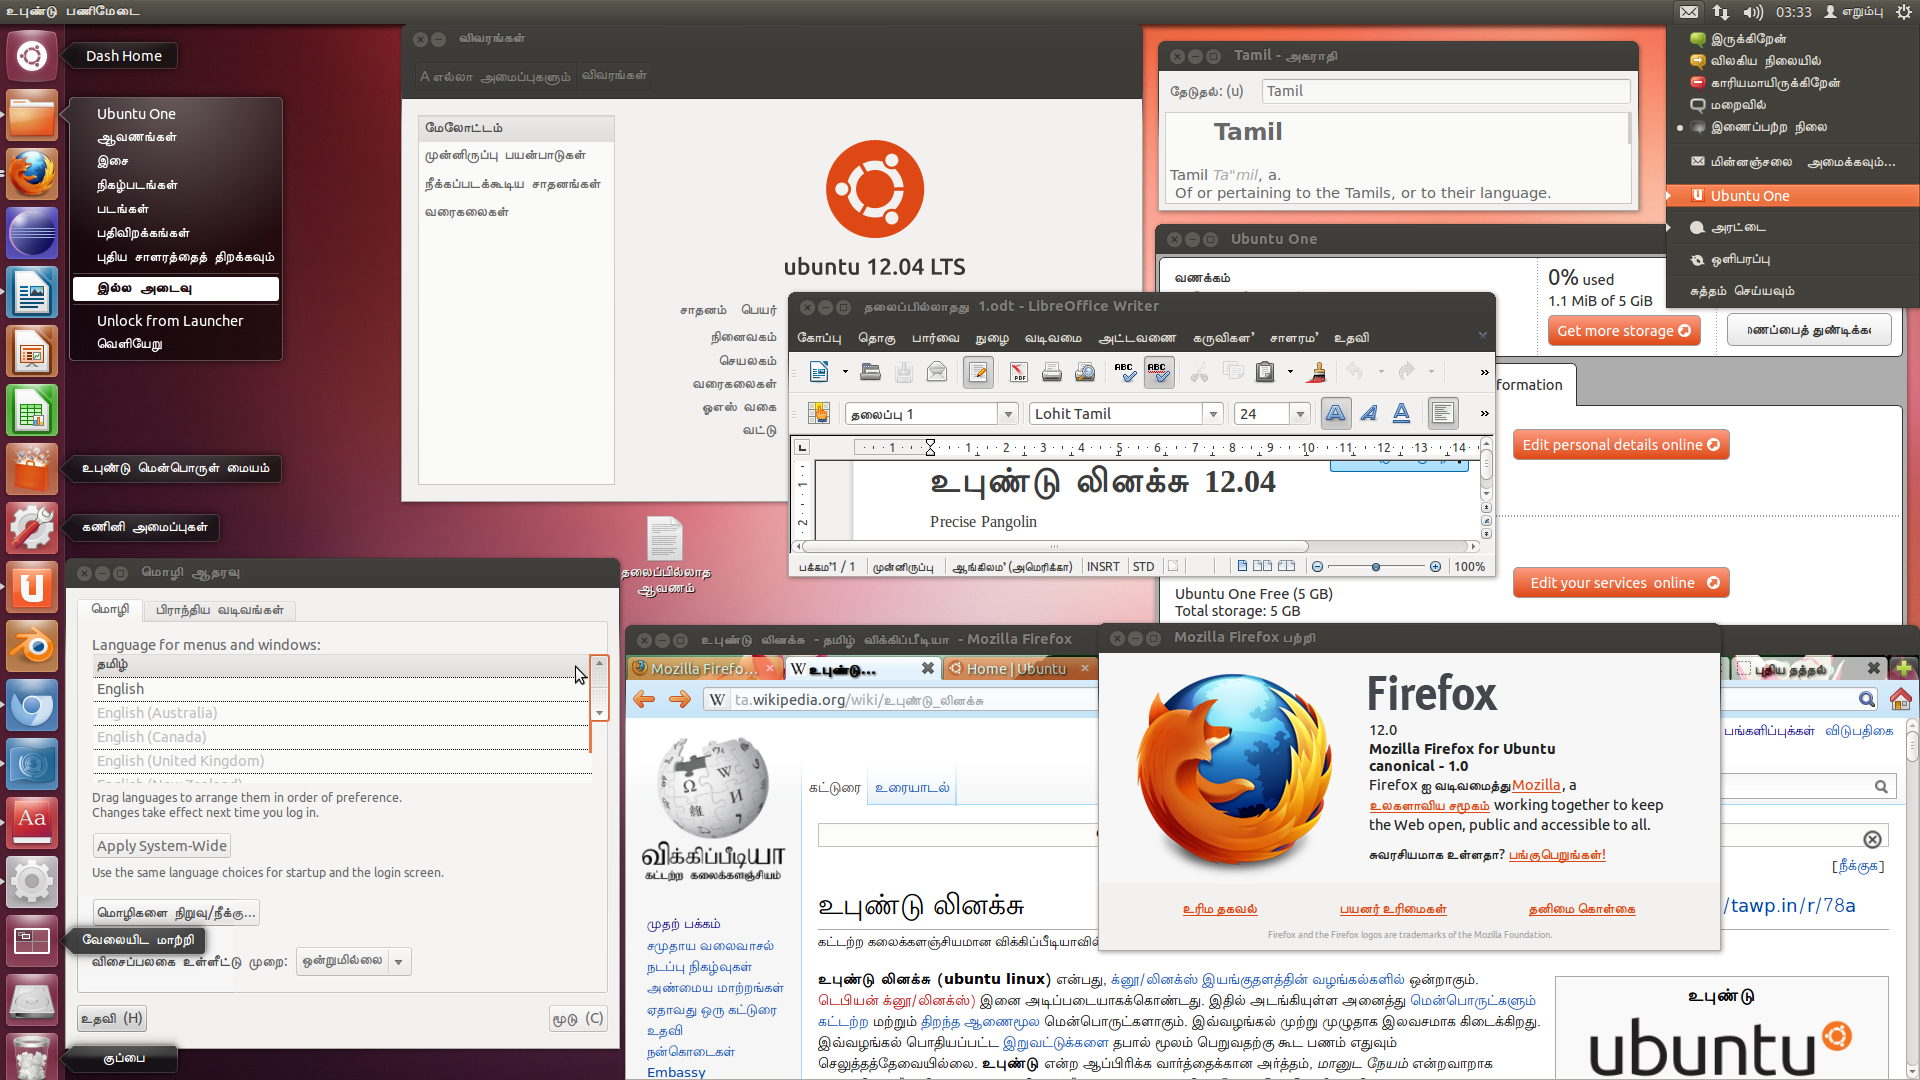
Task: Open Paste dropdown arrow in Writer
Action: (x=1290, y=372)
